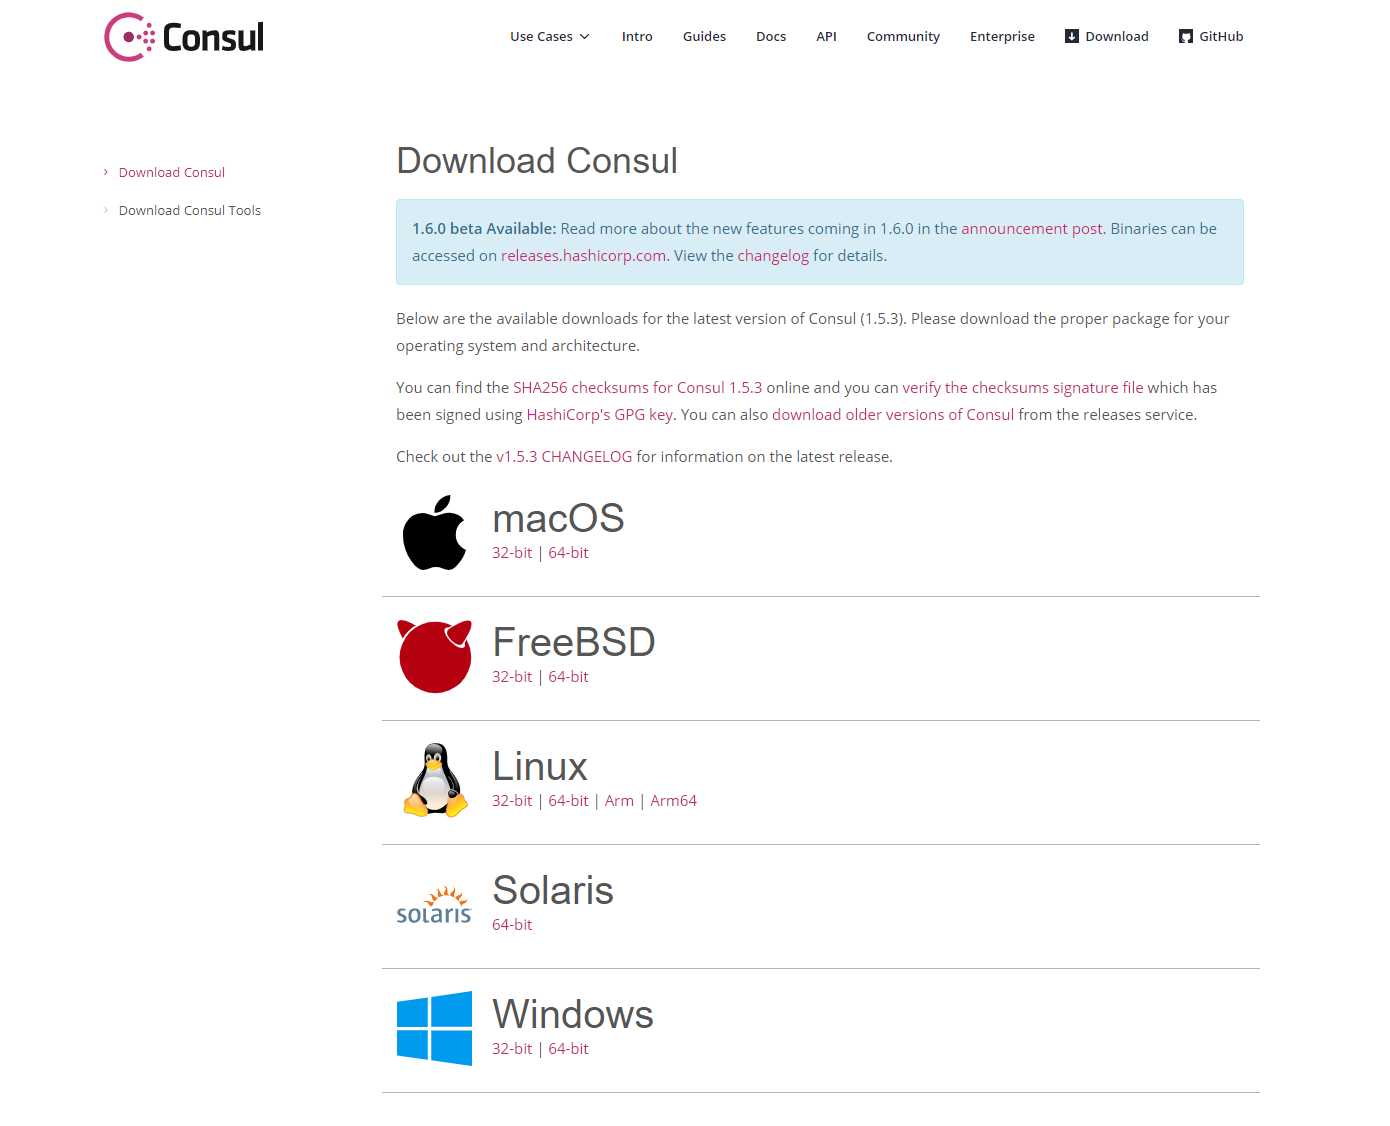This screenshot has width=1390, height=1126.
Task: Download Solaris 64-bit build
Action: (512, 924)
